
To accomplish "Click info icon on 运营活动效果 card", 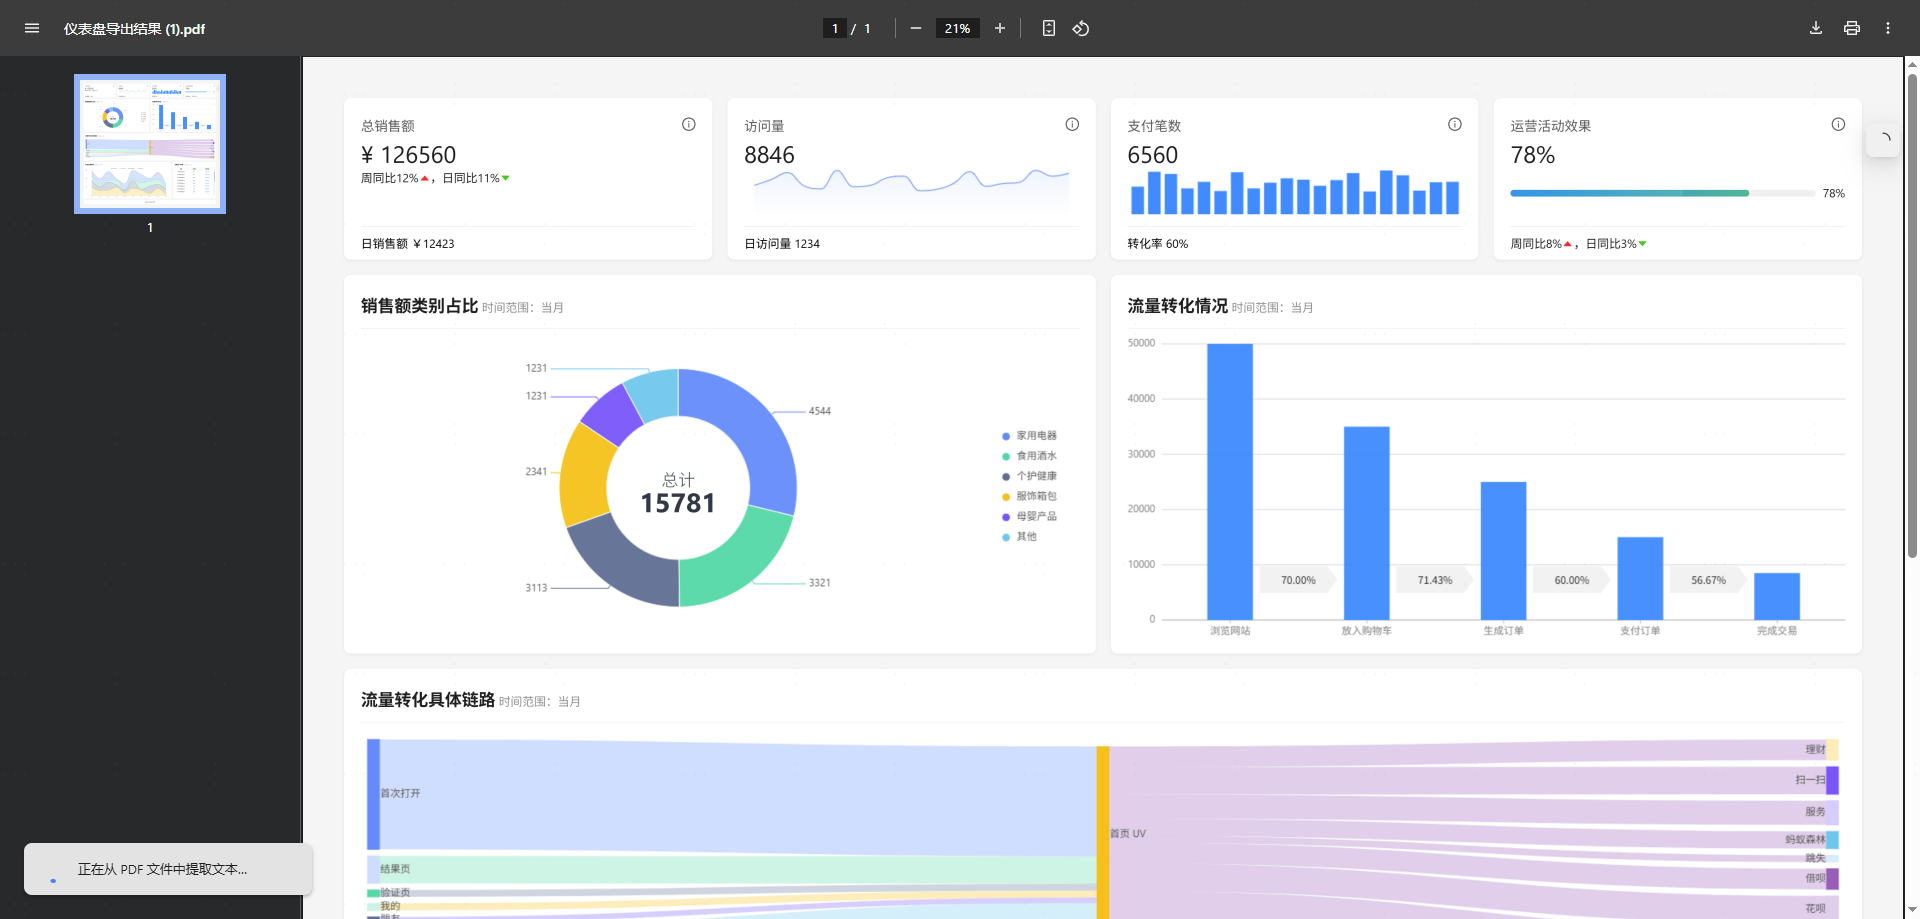I will tap(1838, 124).
